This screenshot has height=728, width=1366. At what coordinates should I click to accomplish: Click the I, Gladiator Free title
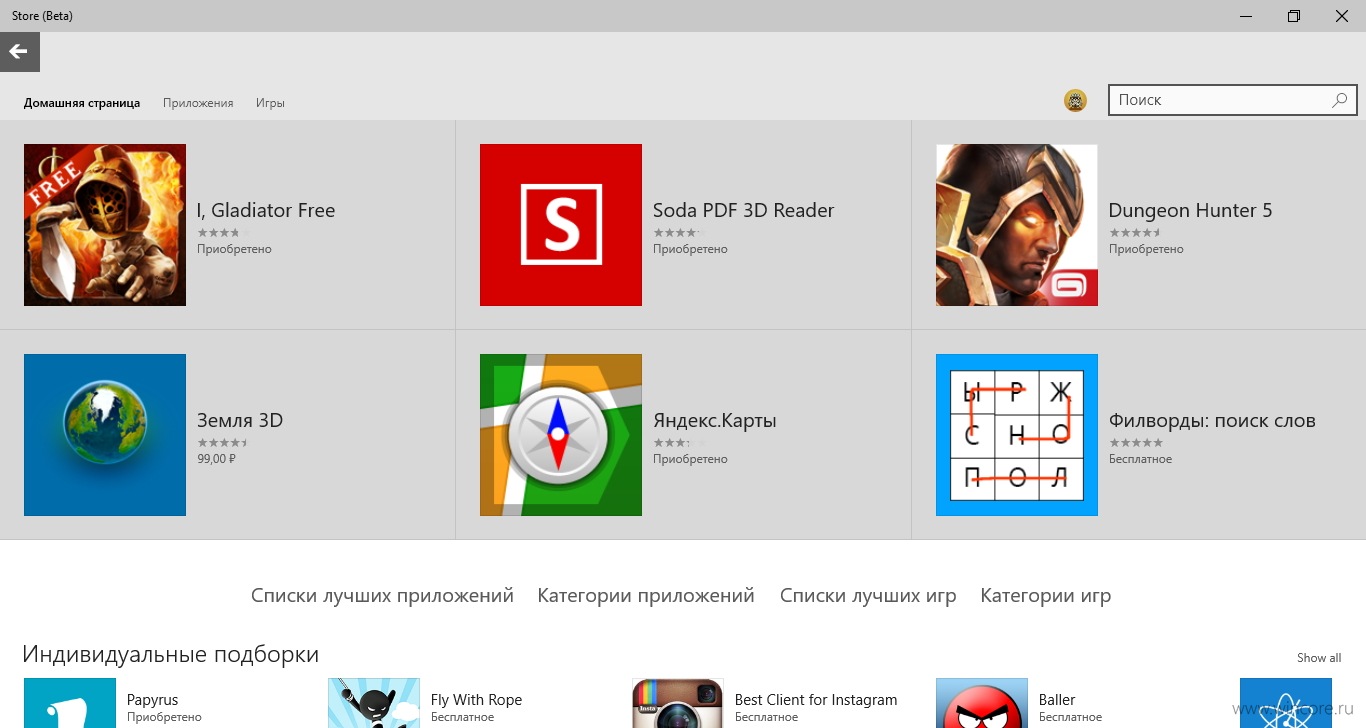[266, 211]
